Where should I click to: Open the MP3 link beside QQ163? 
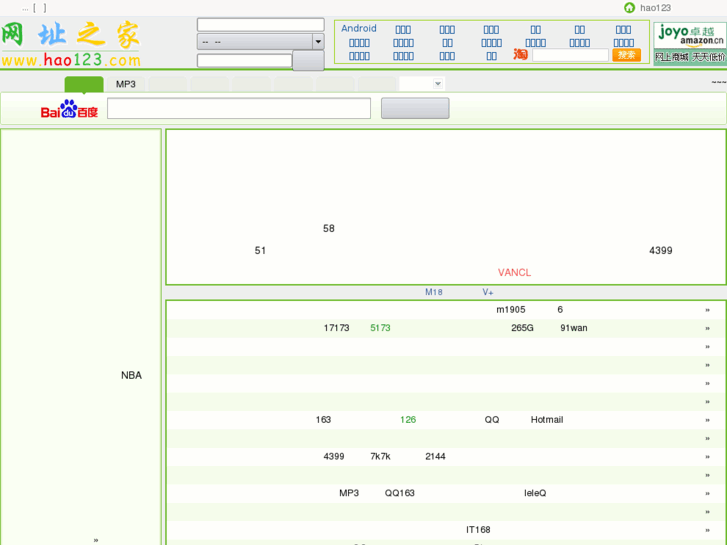(x=349, y=493)
